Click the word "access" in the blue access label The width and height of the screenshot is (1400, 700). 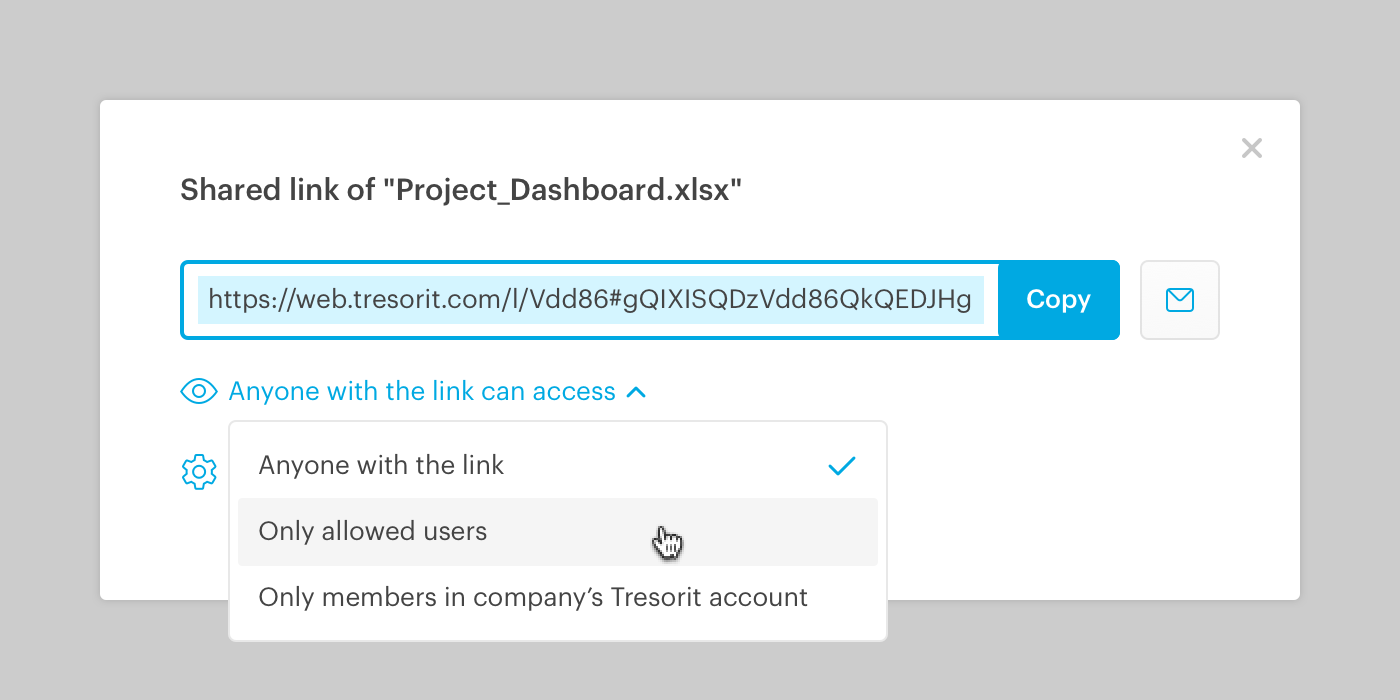[x=572, y=392]
